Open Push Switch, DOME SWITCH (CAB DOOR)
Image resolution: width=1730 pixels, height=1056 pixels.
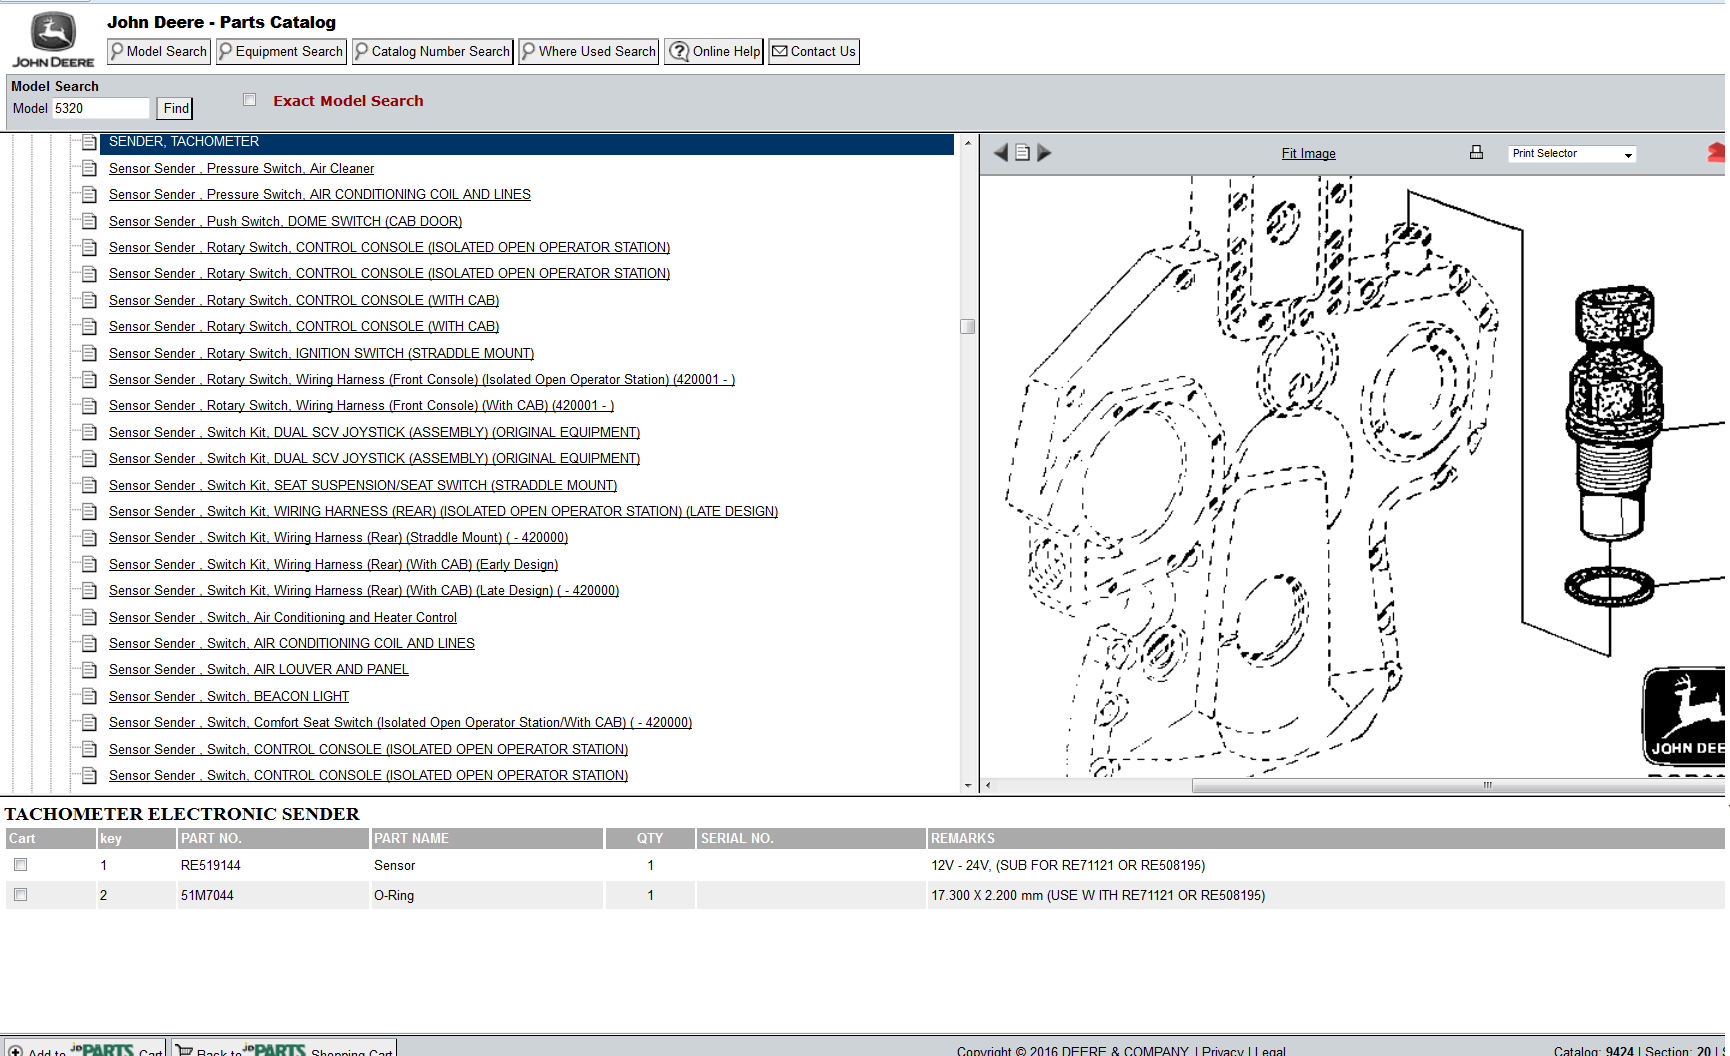[285, 222]
